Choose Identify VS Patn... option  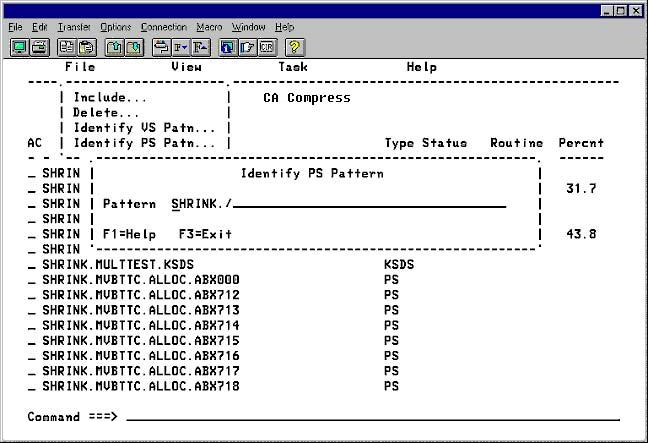(x=144, y=128)
